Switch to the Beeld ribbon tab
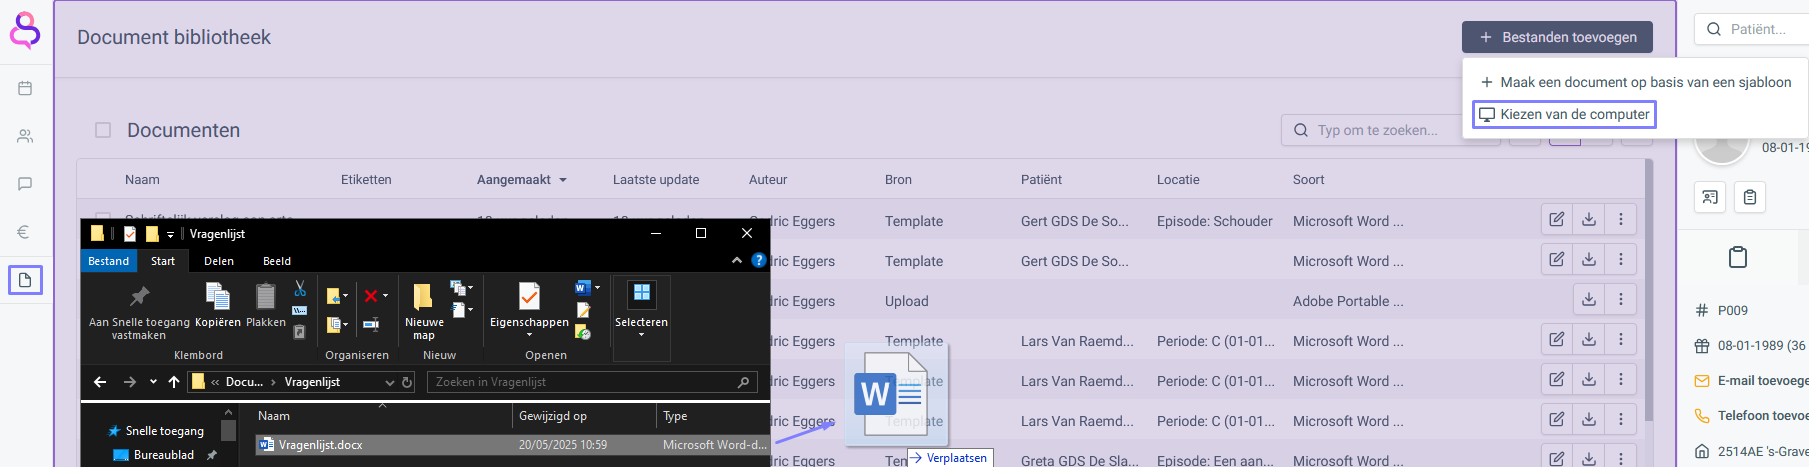Image resolution: width=1809 pixels, height=467 pixels. pos(277,261)
